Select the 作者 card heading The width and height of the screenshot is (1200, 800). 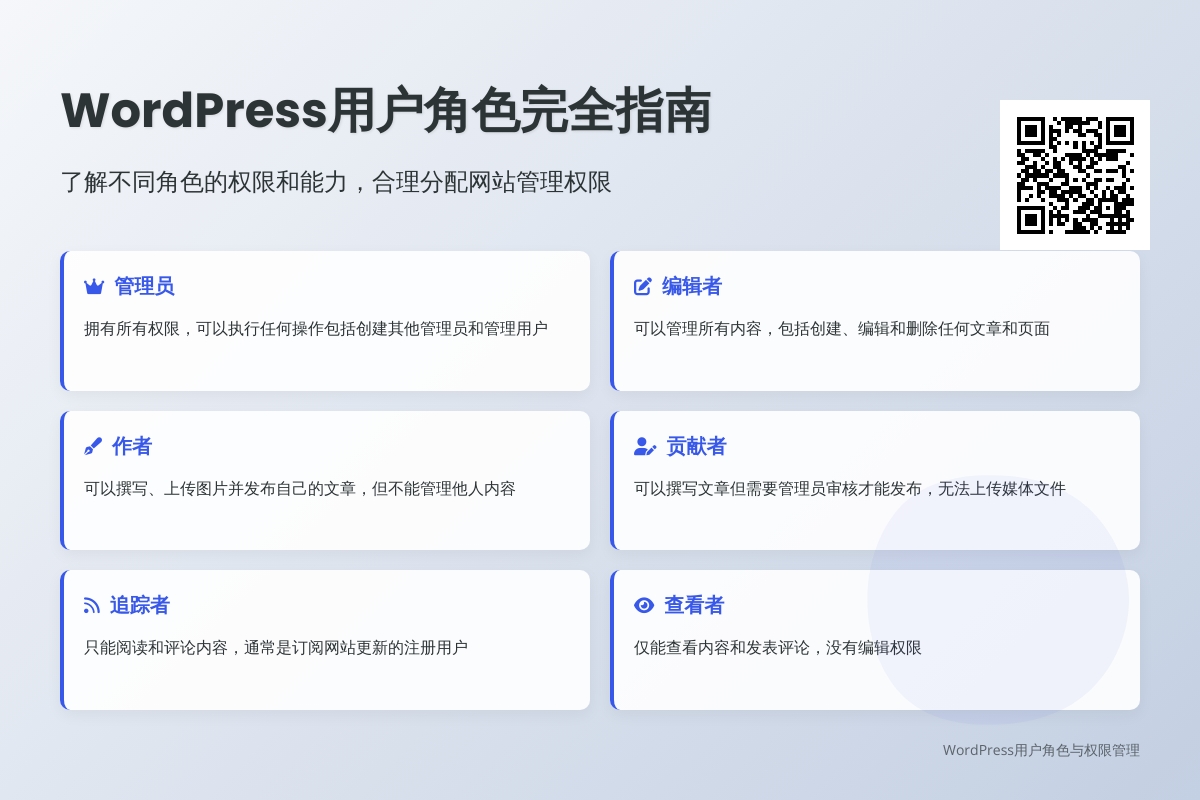(132, 447)
